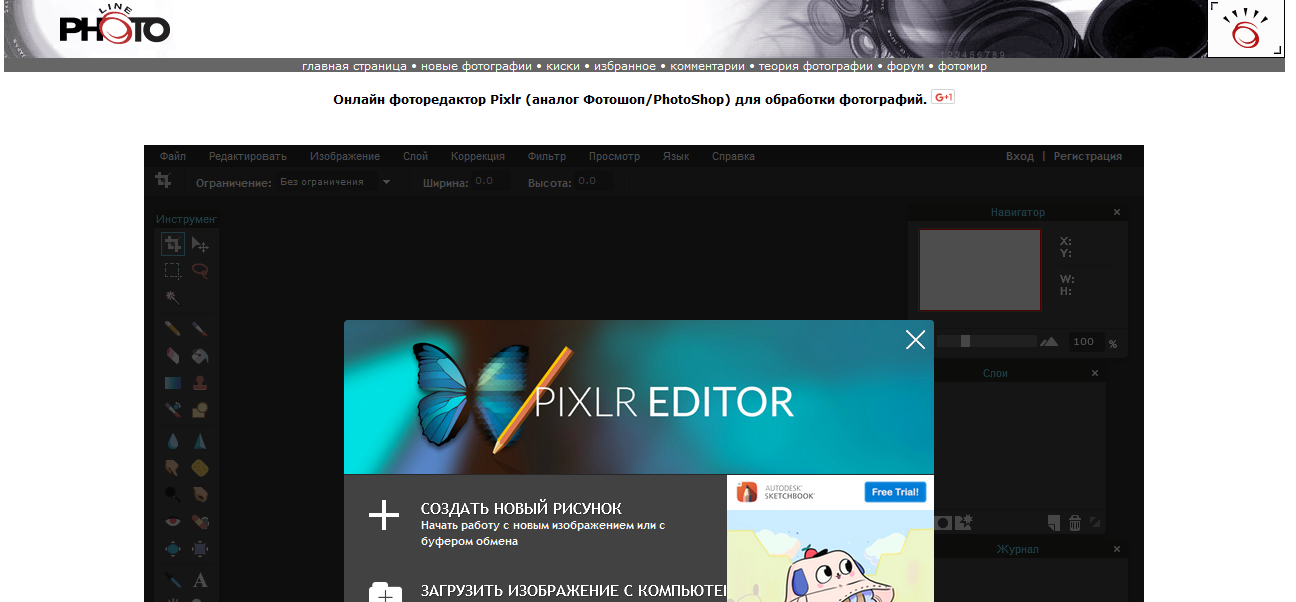Select the Drawing shapes tool

pyautogui.click(x=200, y=409)
